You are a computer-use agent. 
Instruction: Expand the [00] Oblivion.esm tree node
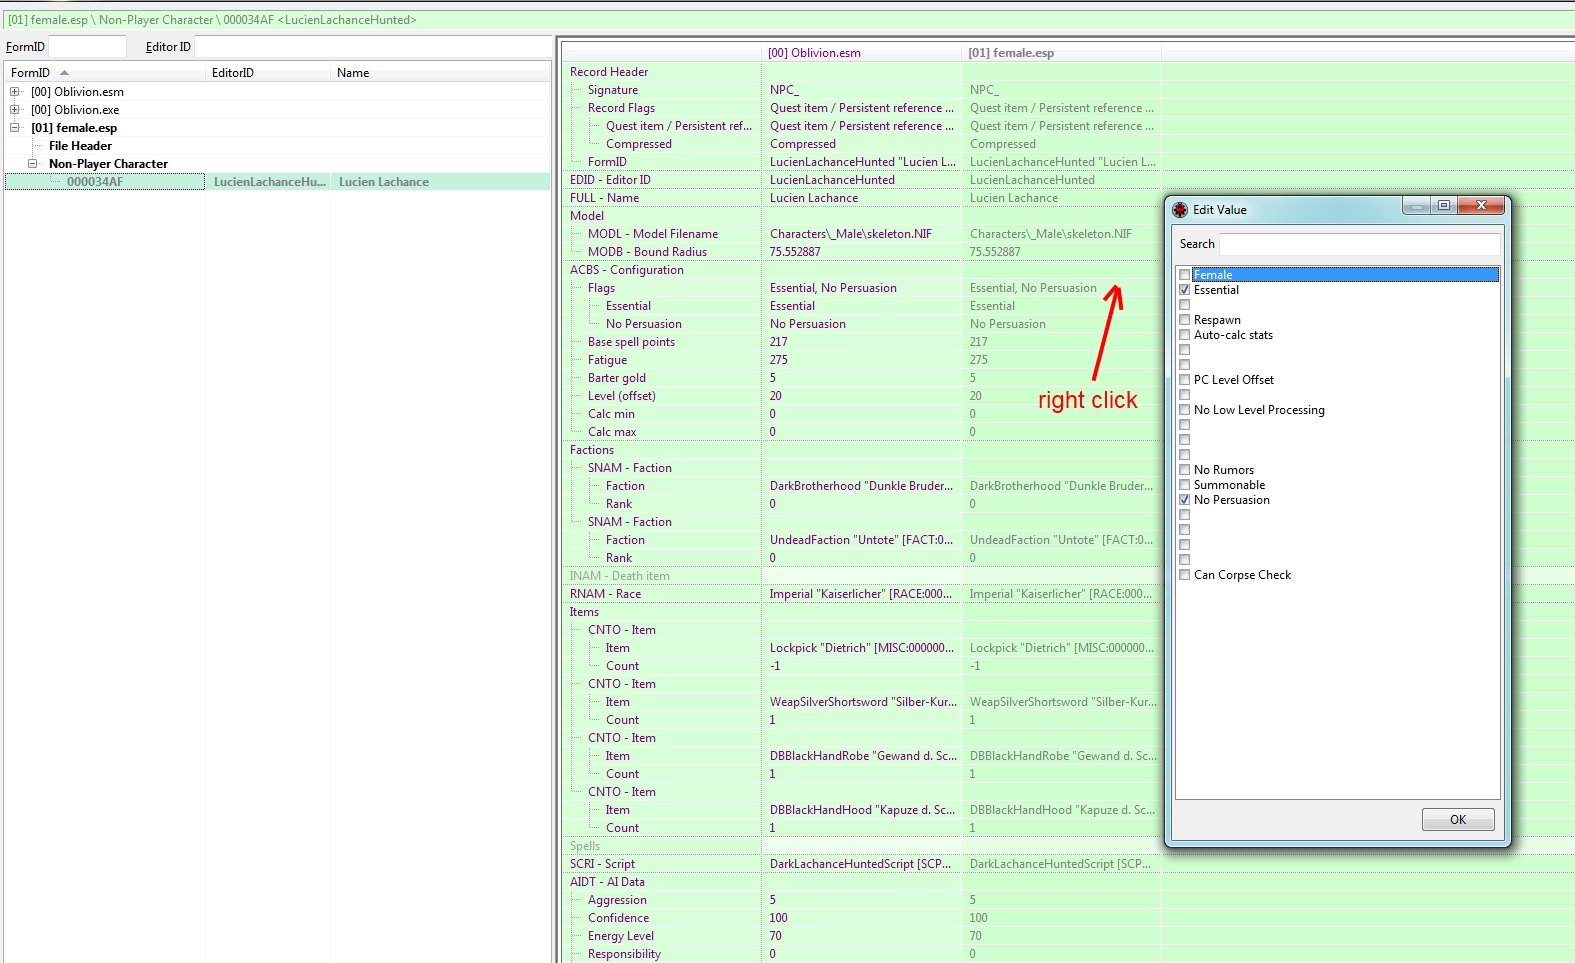(15, 92)
